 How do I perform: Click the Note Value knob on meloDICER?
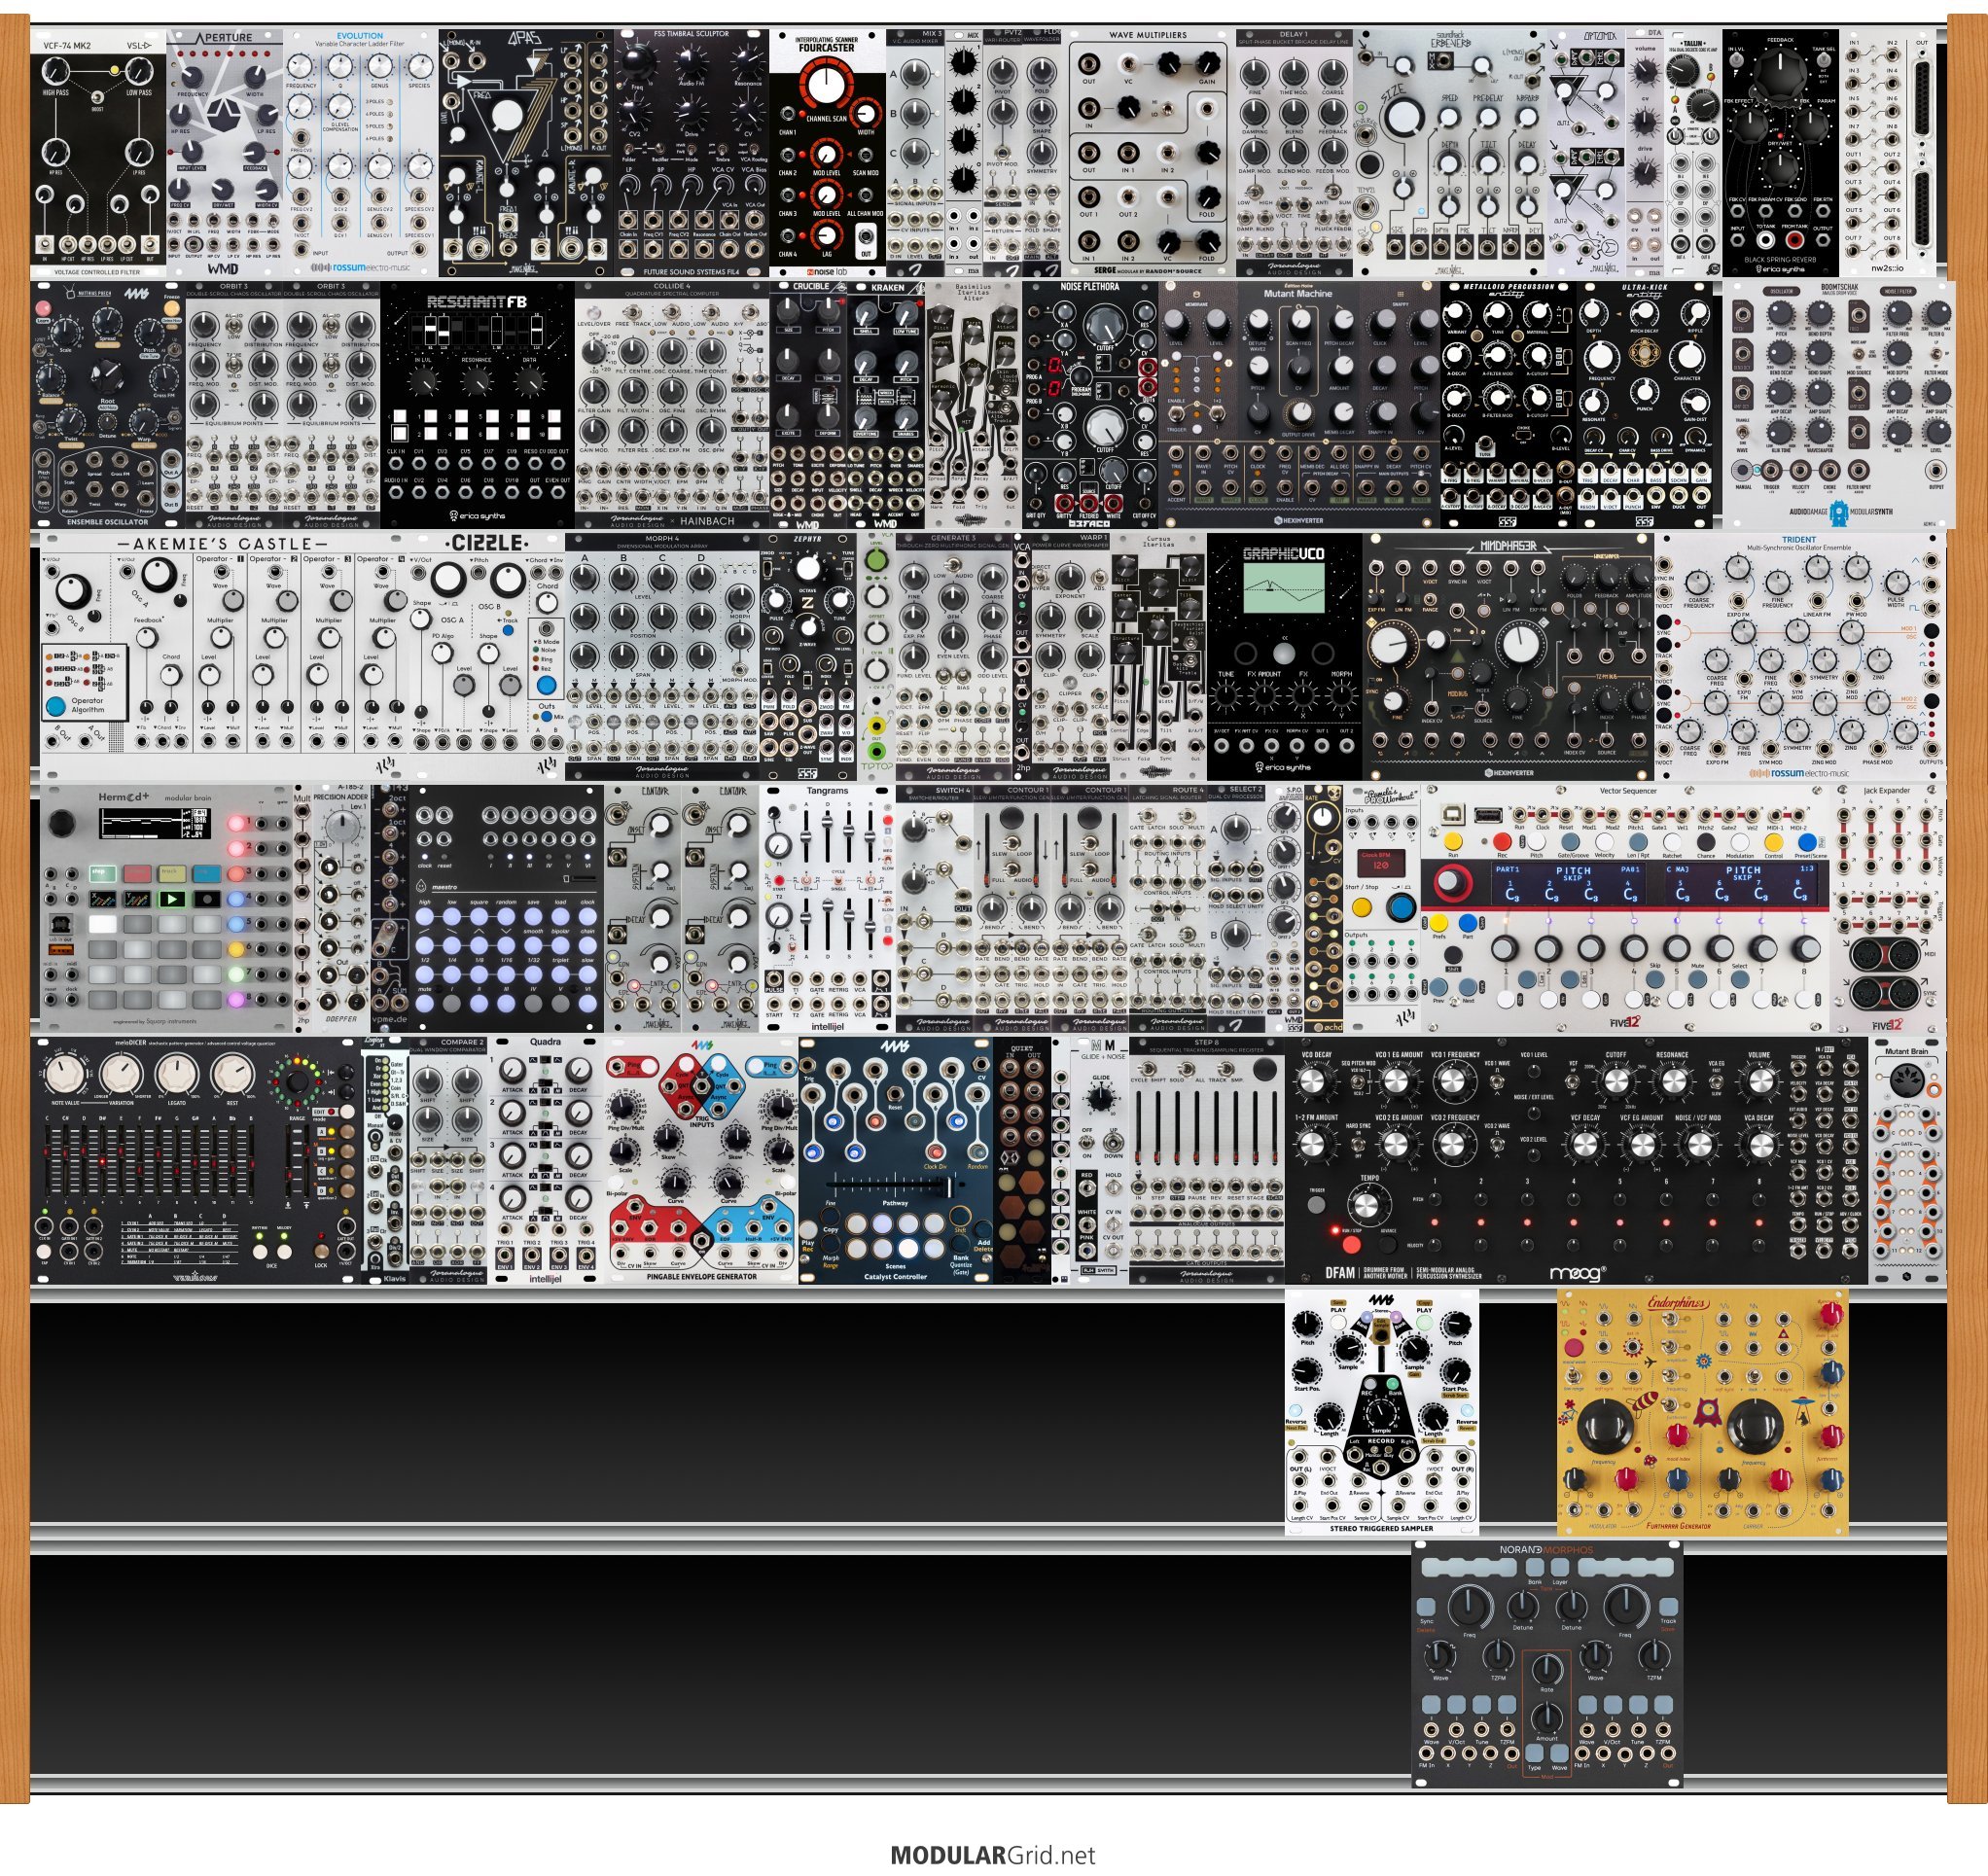point(64,1074)
